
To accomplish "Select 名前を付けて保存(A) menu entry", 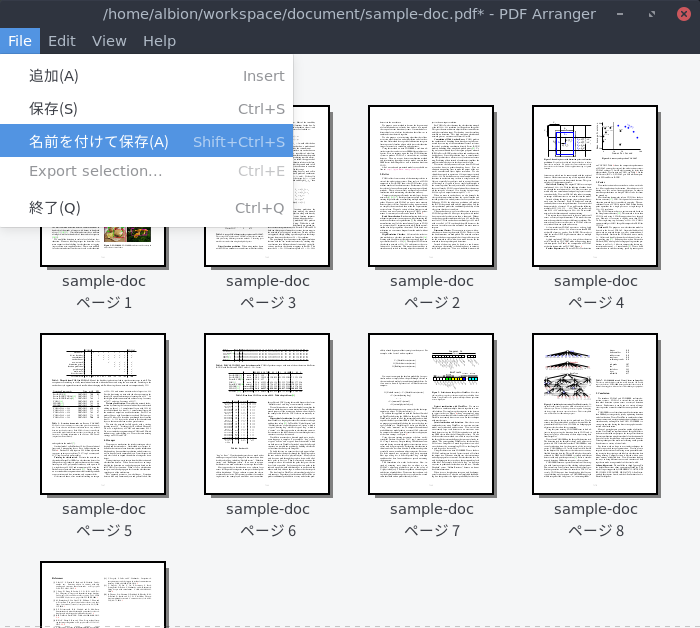I will coord(146,141).
